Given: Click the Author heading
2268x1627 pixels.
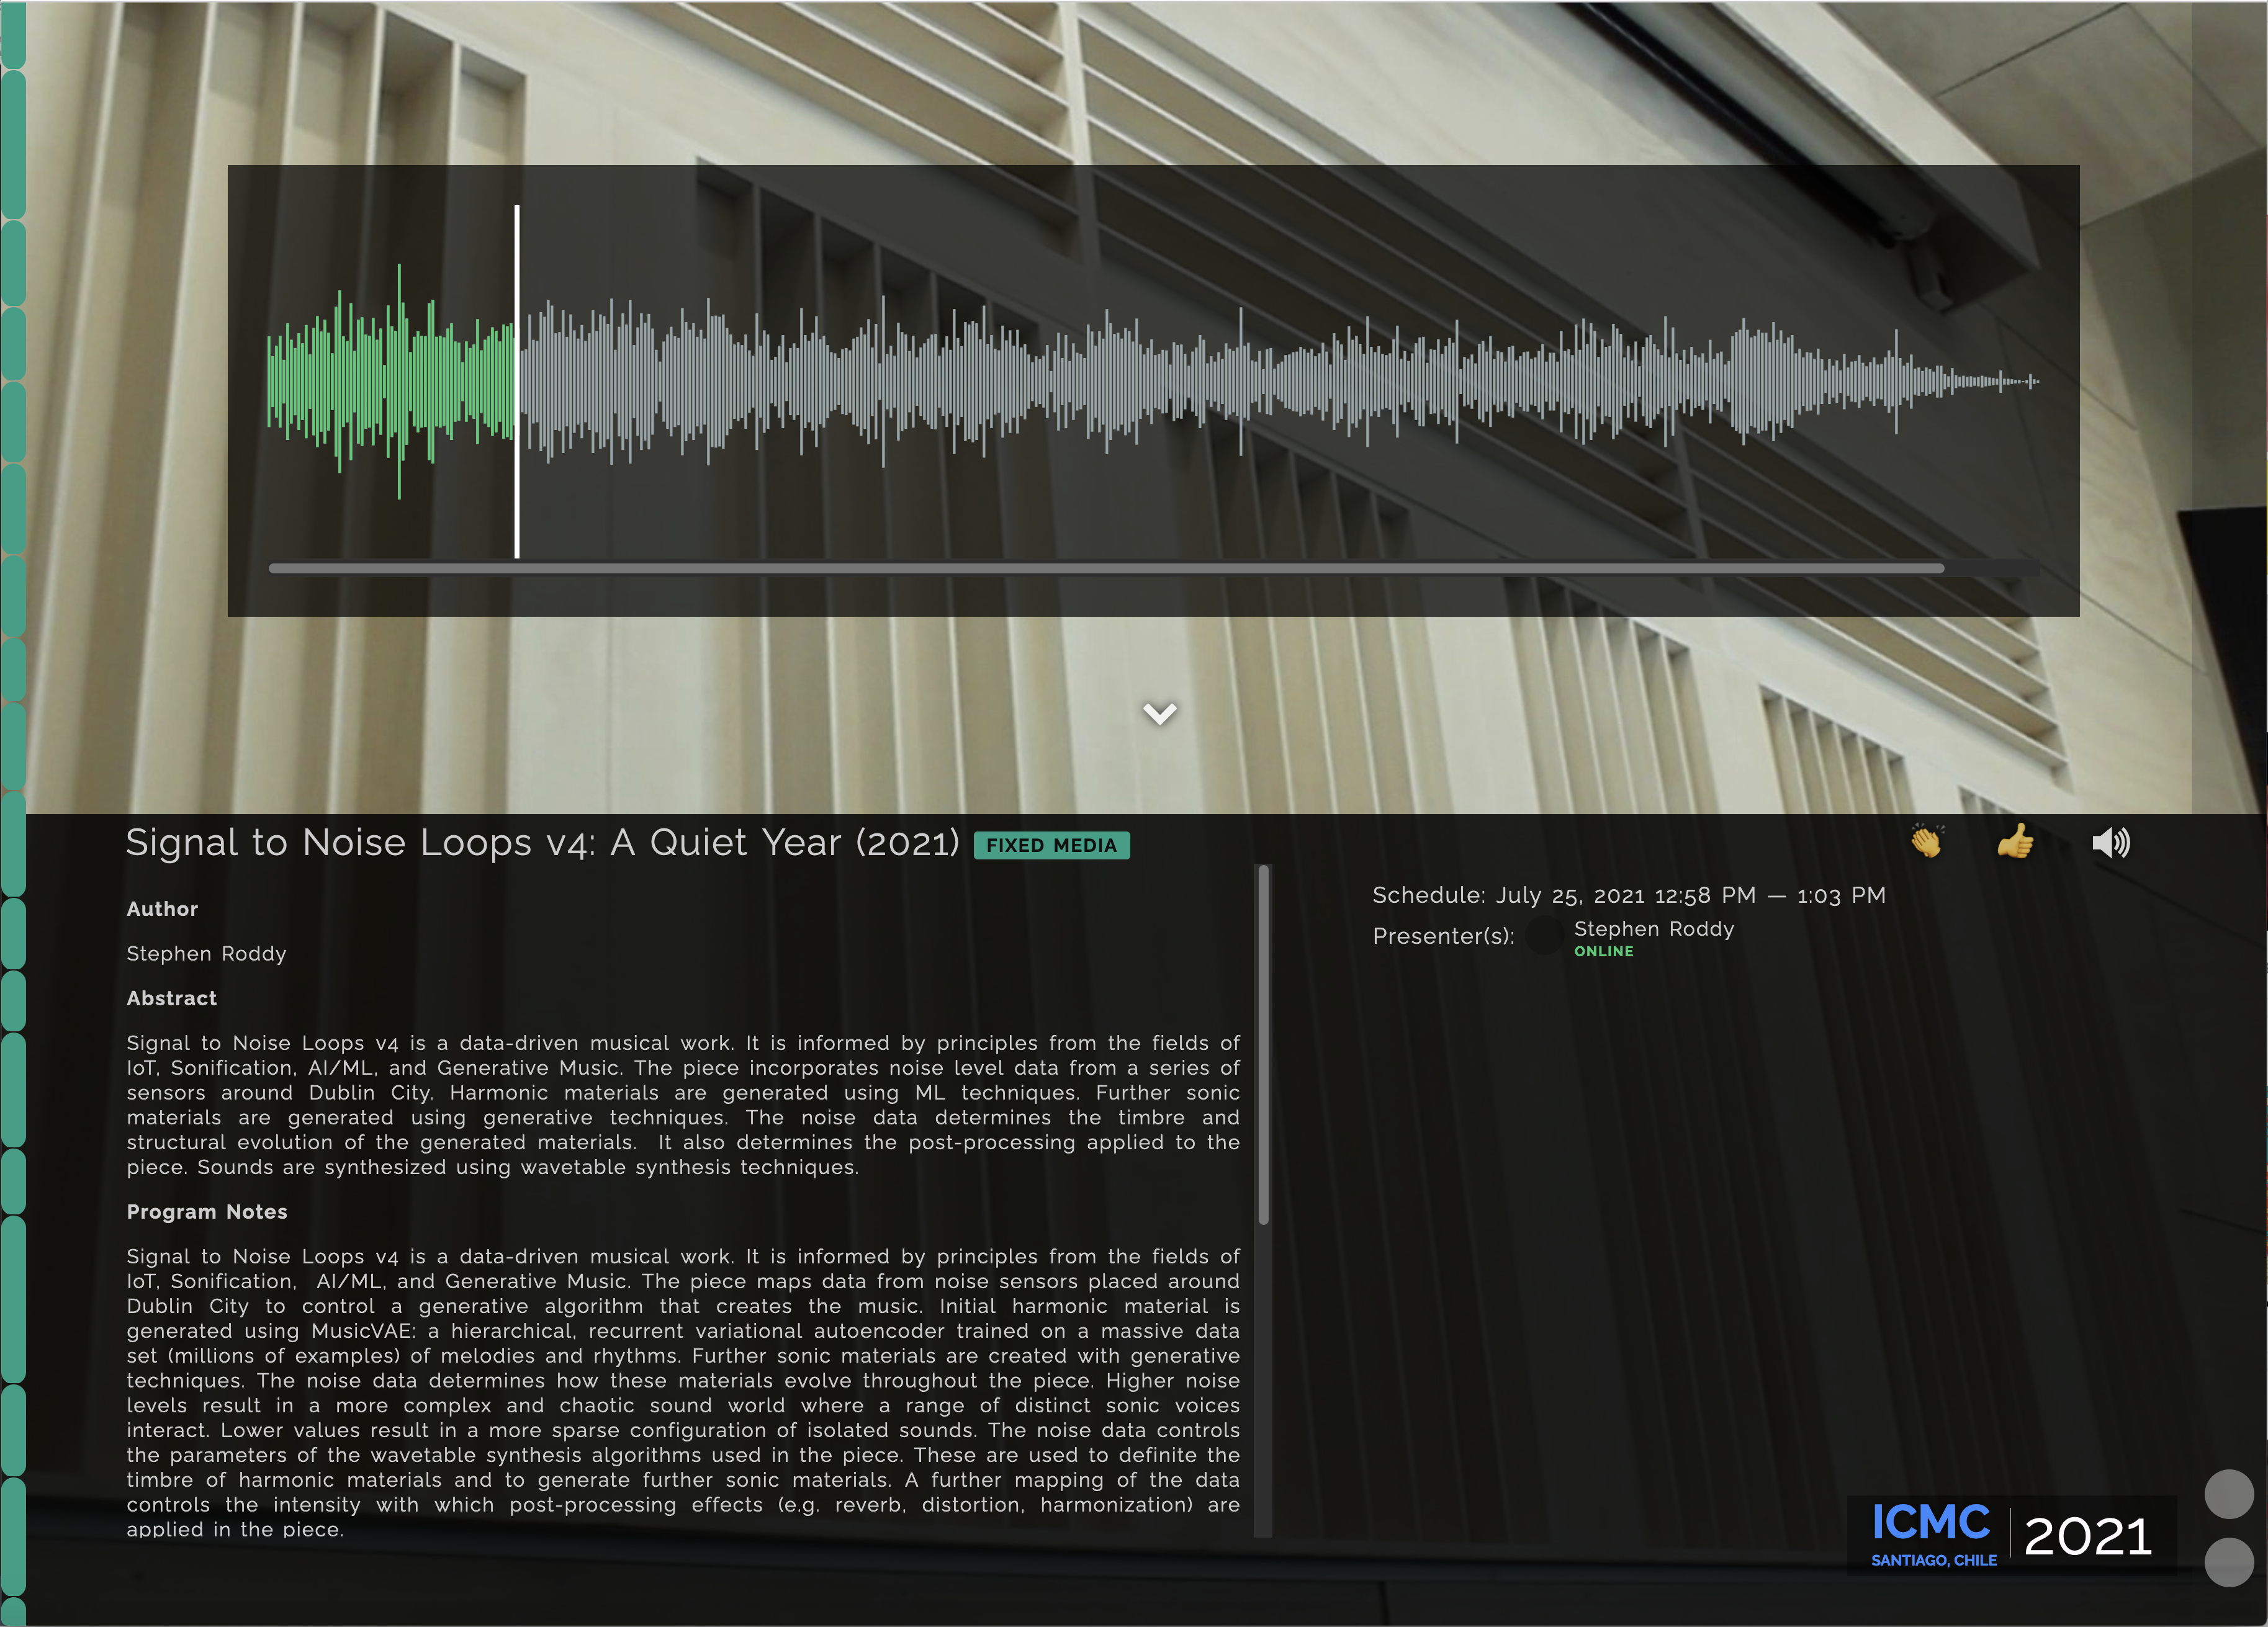Looking at the screenshot, I should click(x=162, y=909).
